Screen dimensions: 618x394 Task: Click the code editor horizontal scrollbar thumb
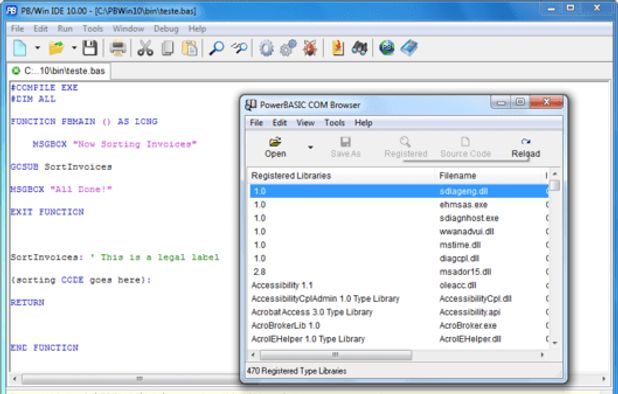pyautogui.click(x=130, y=379)
